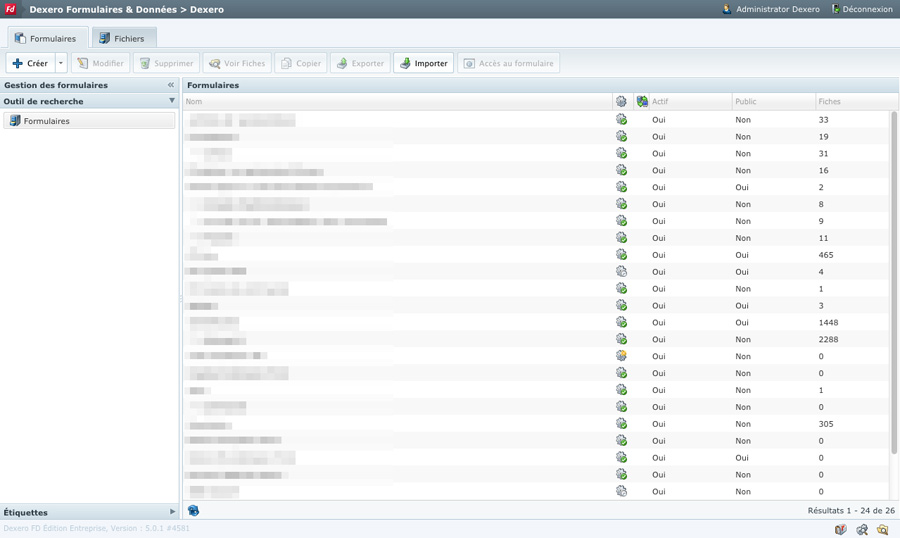Click the refresh icon below the grid
The height and width of the screenshot is (538, 900).
(x=193, y=511)
